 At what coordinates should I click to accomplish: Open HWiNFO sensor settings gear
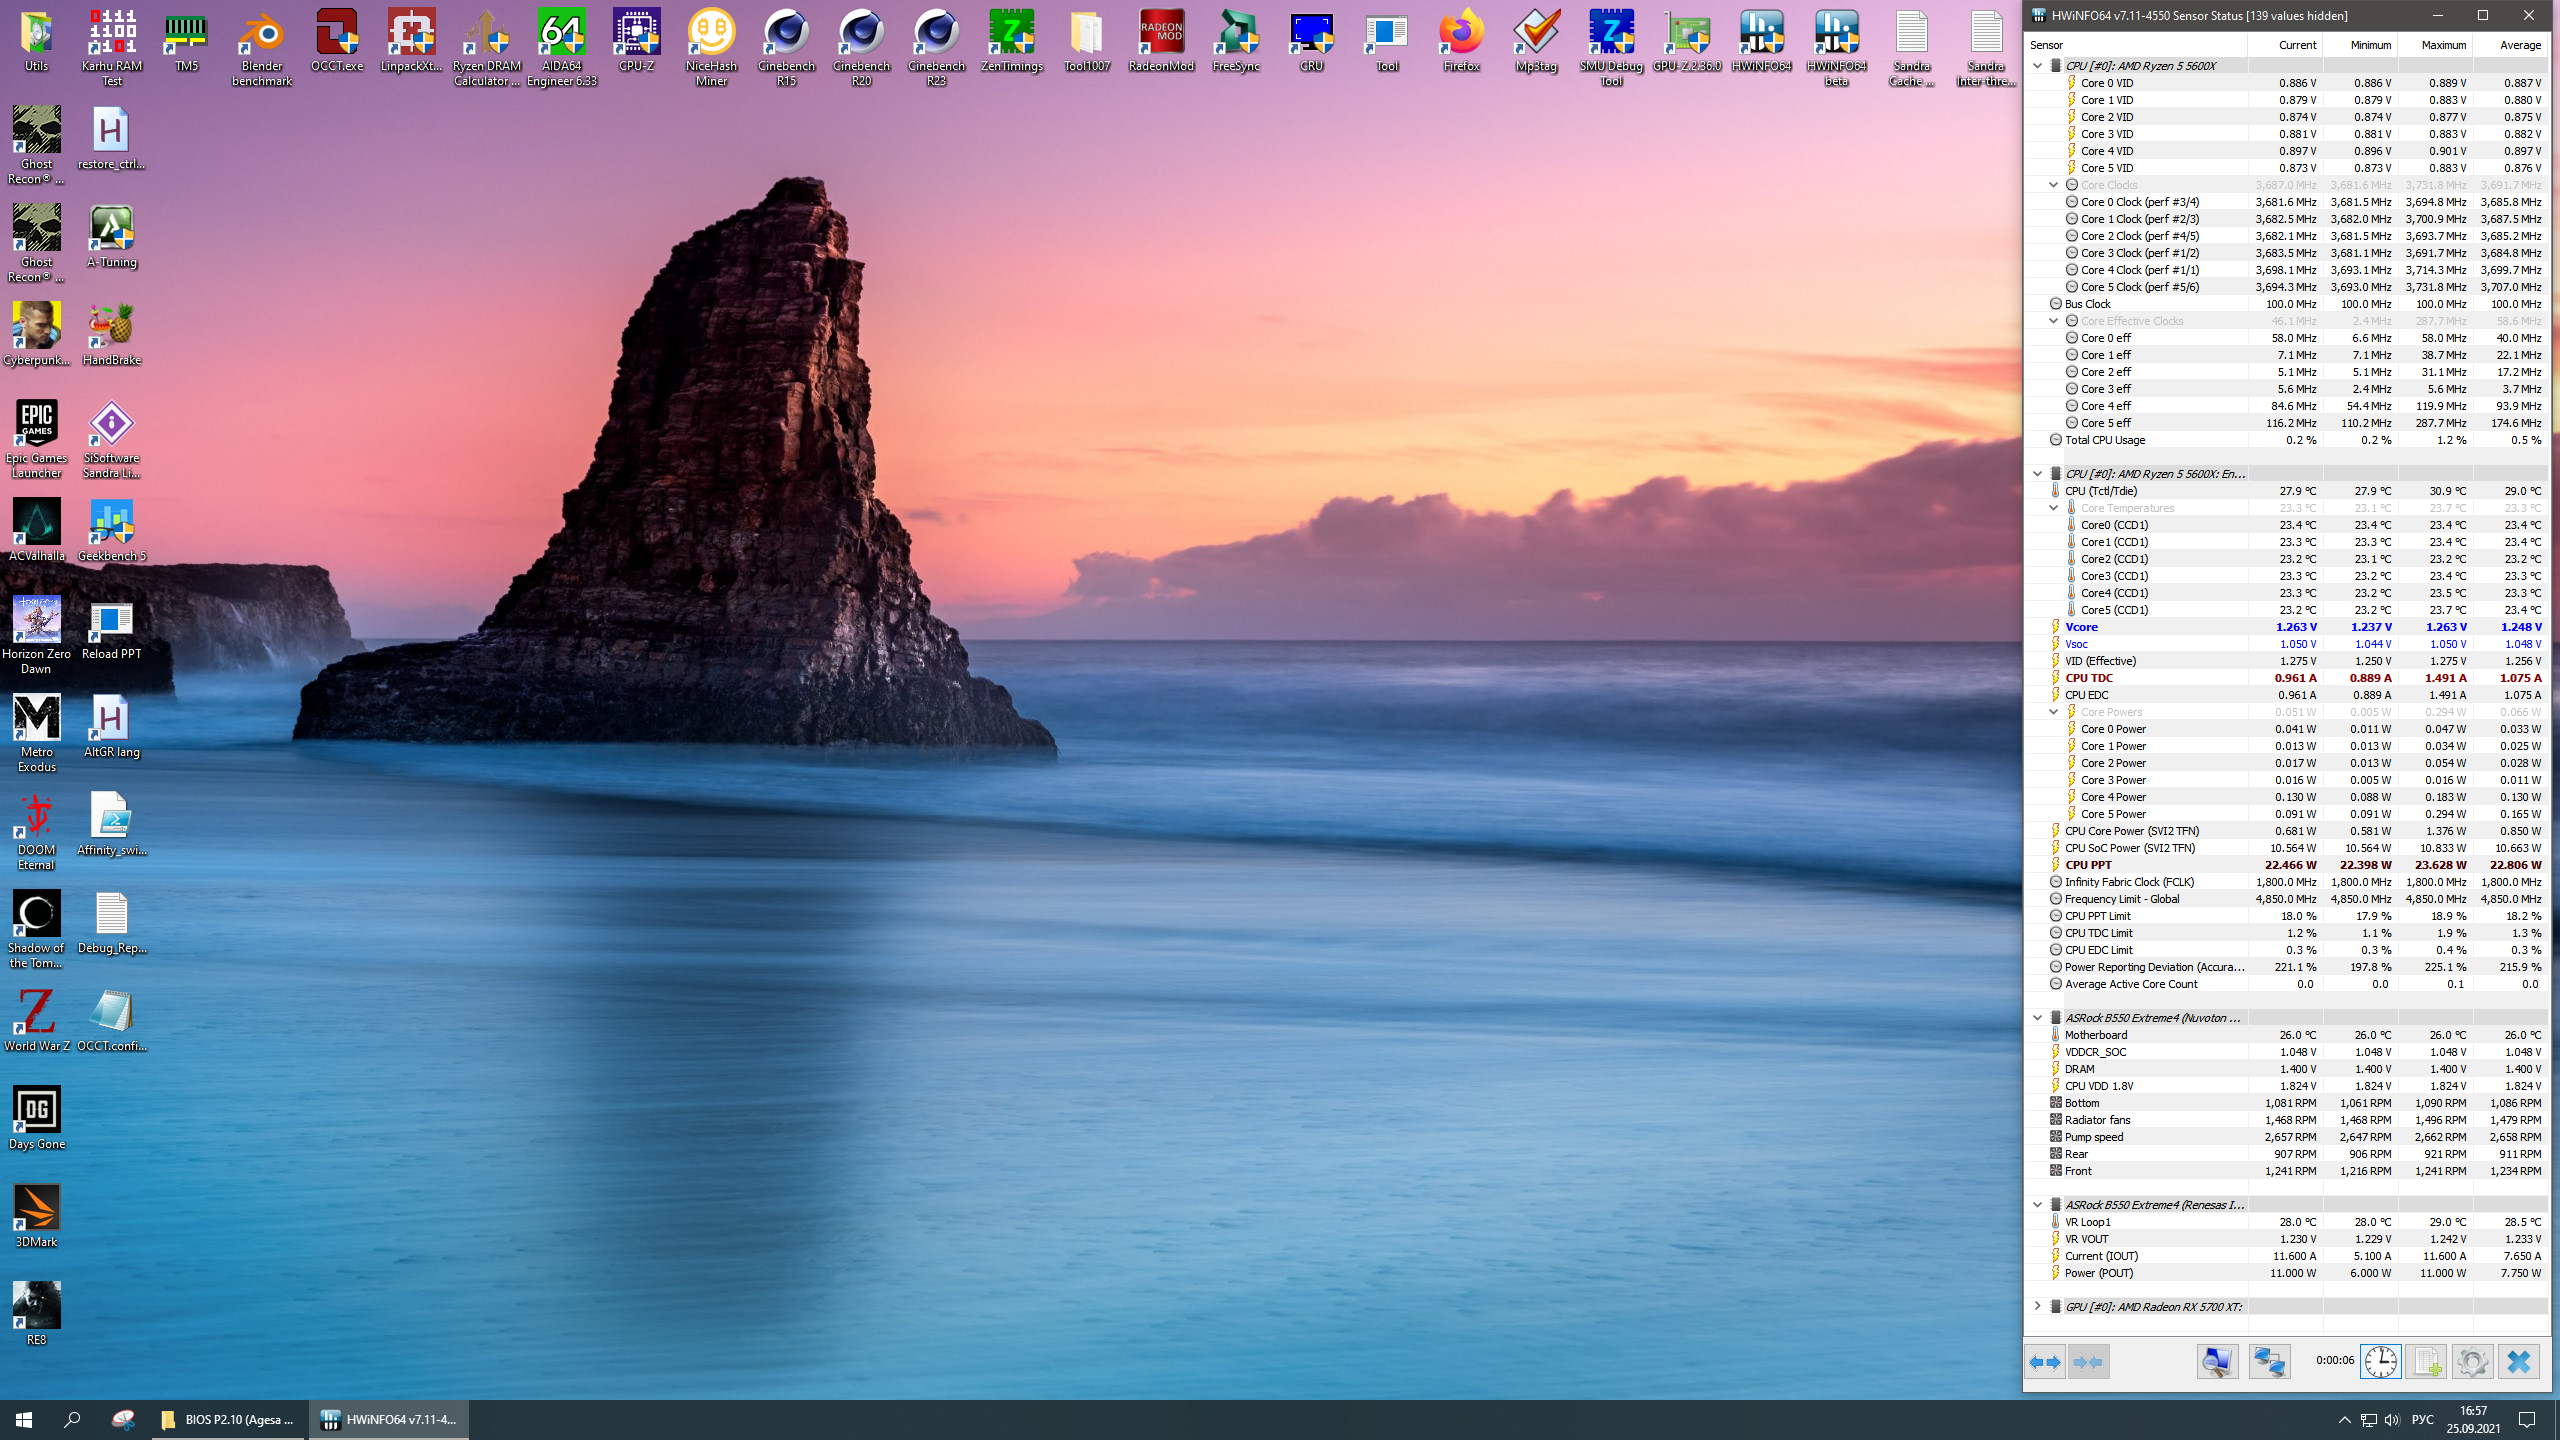[x=2472, y=1362]
